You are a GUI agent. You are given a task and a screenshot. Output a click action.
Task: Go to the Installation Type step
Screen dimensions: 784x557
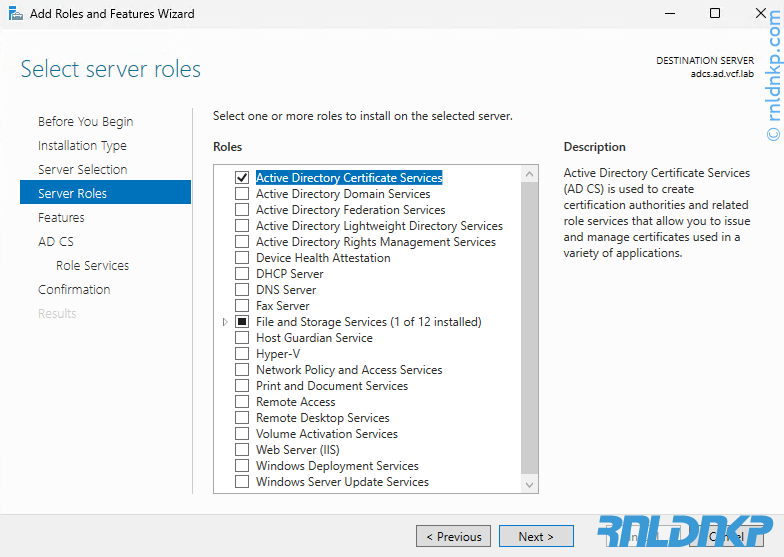tap(82, 146)
